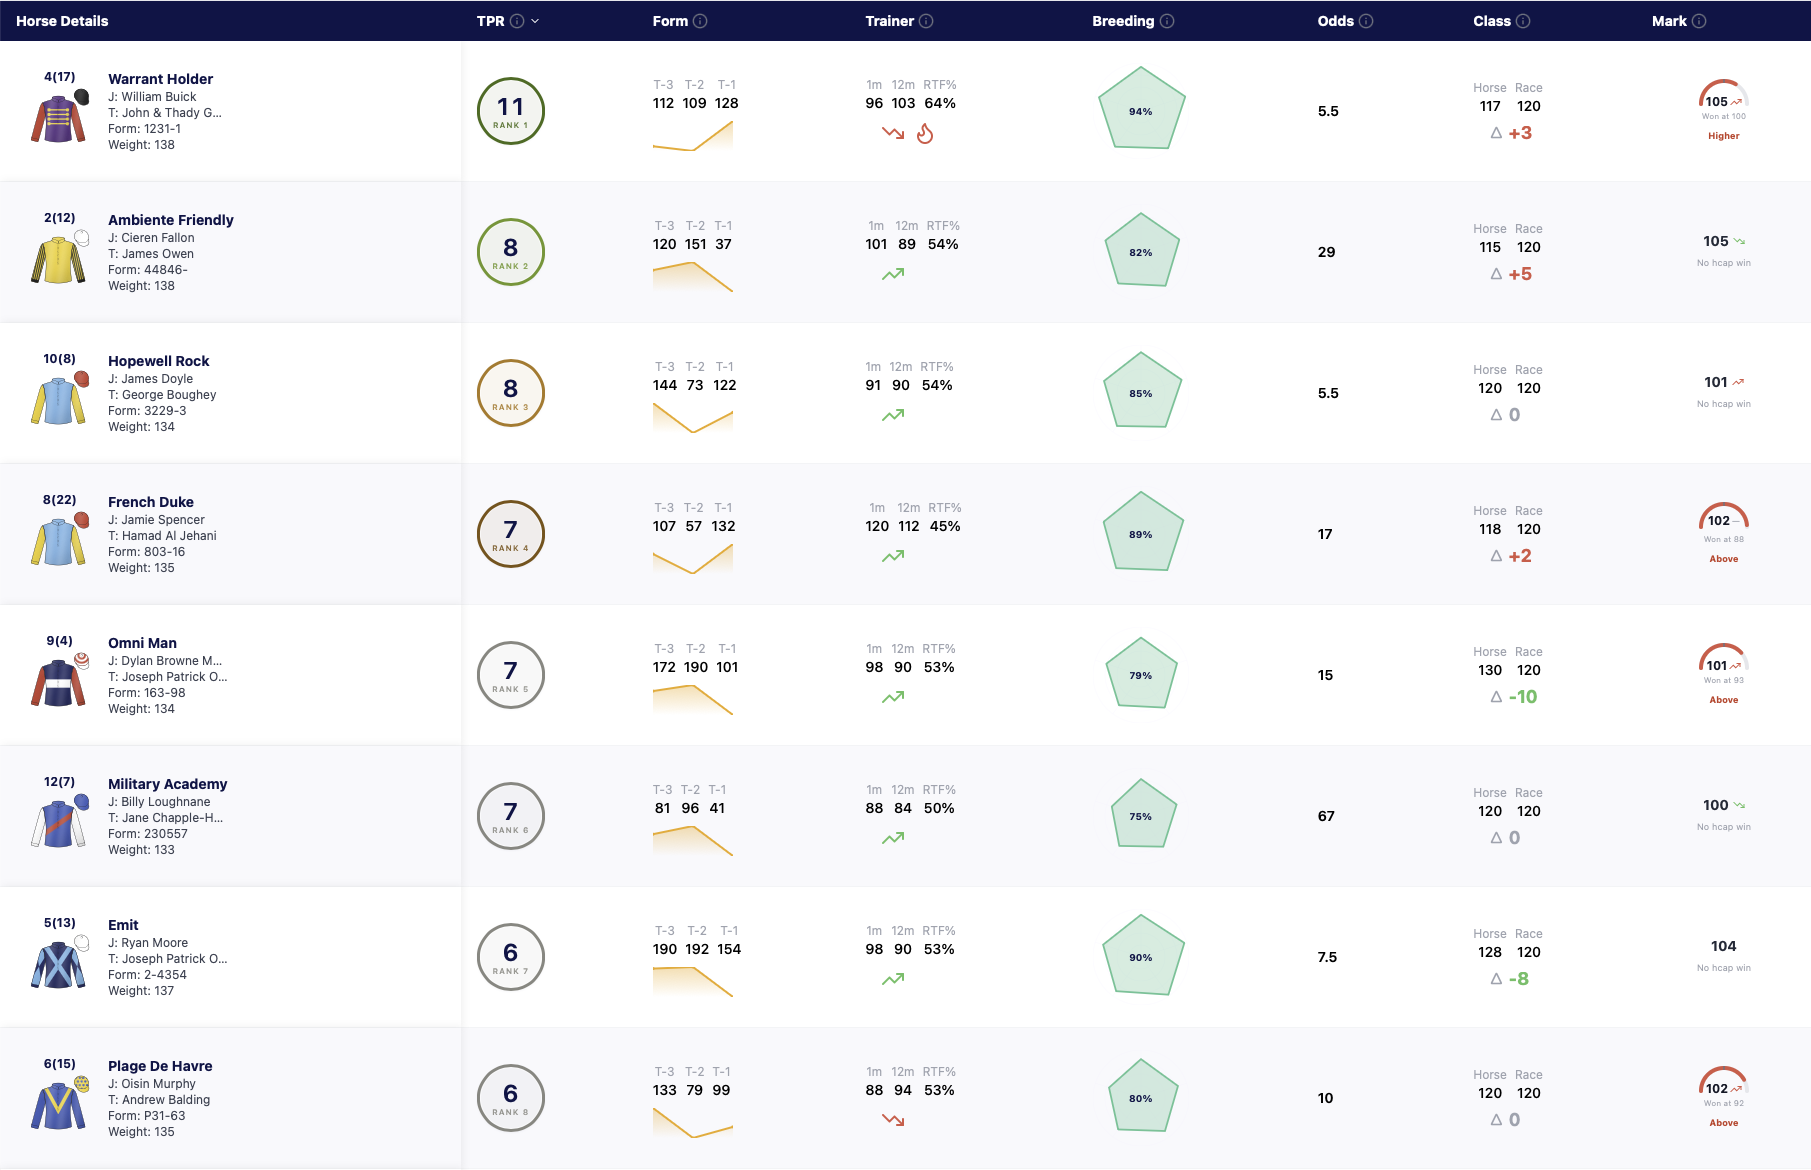Click the Trainer column info icon
This screenshot has height=1170, width=1811.
(x=926, y=21)
